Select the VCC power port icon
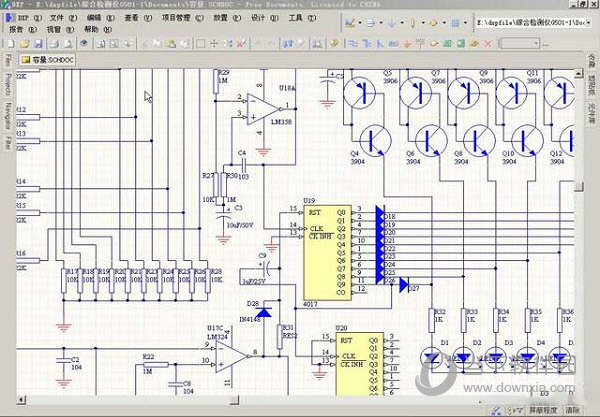The image size is (600, 417). click(421, 44)
